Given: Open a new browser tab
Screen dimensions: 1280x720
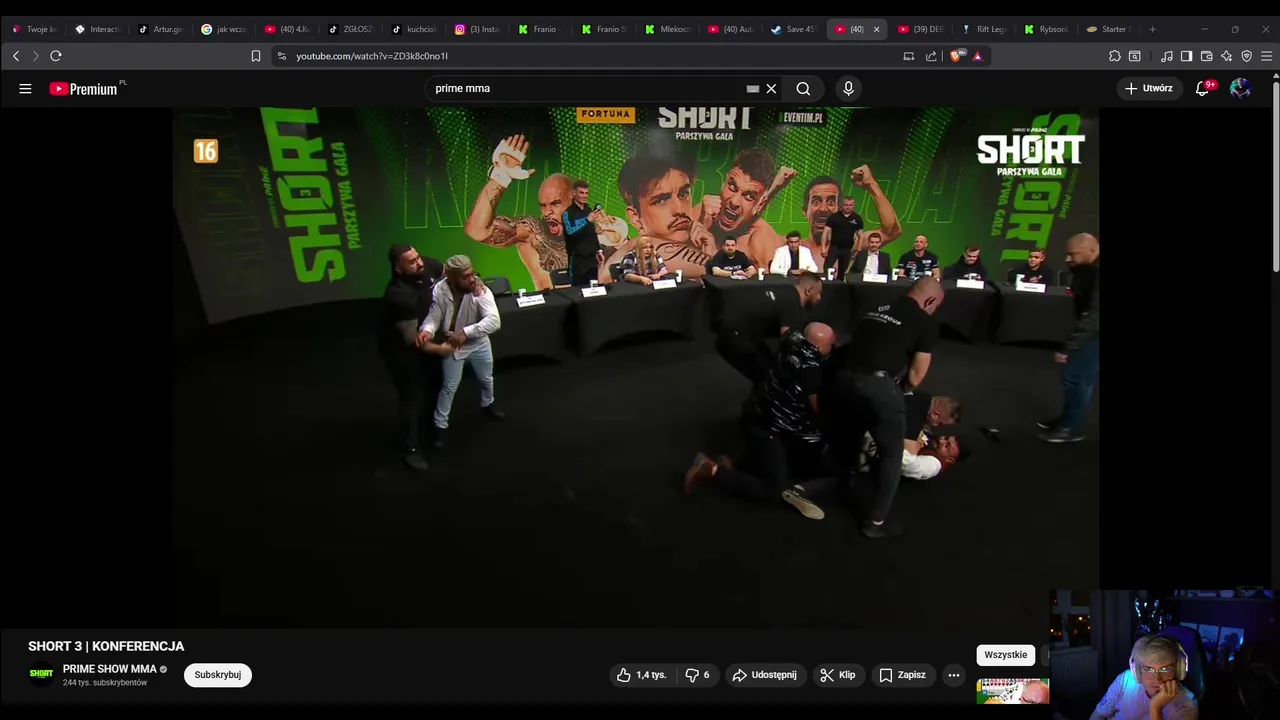Looking at the screenshot, I should (1152, 29).
